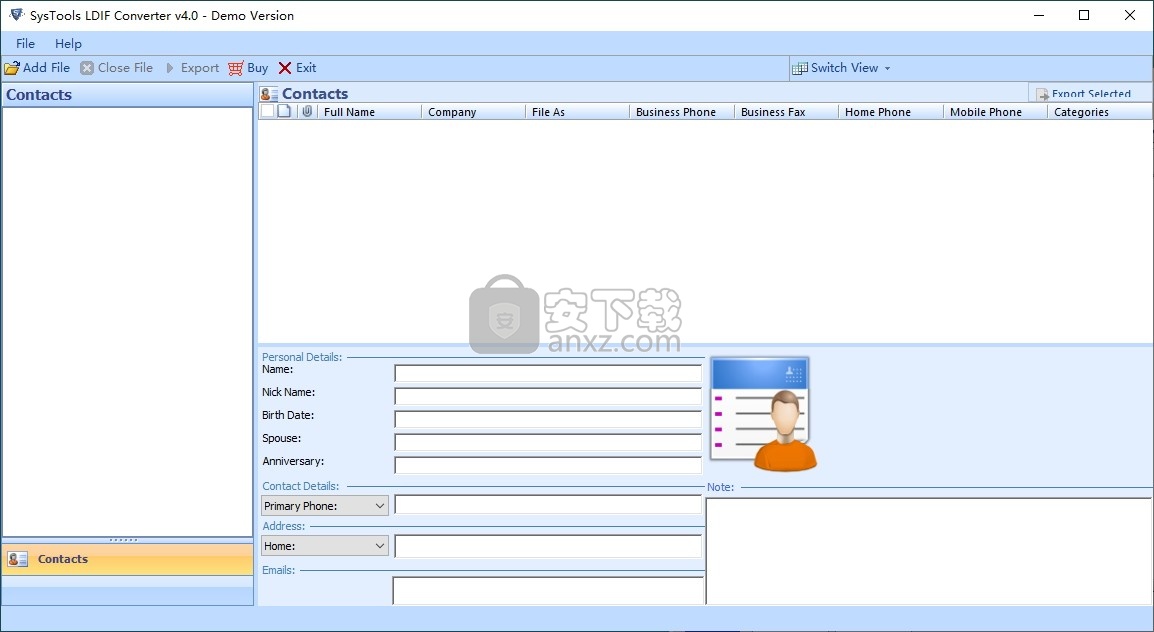The image size is (1154, 632).
Task: Click the attachment paperclip column icon
Action: coord(307,111)
